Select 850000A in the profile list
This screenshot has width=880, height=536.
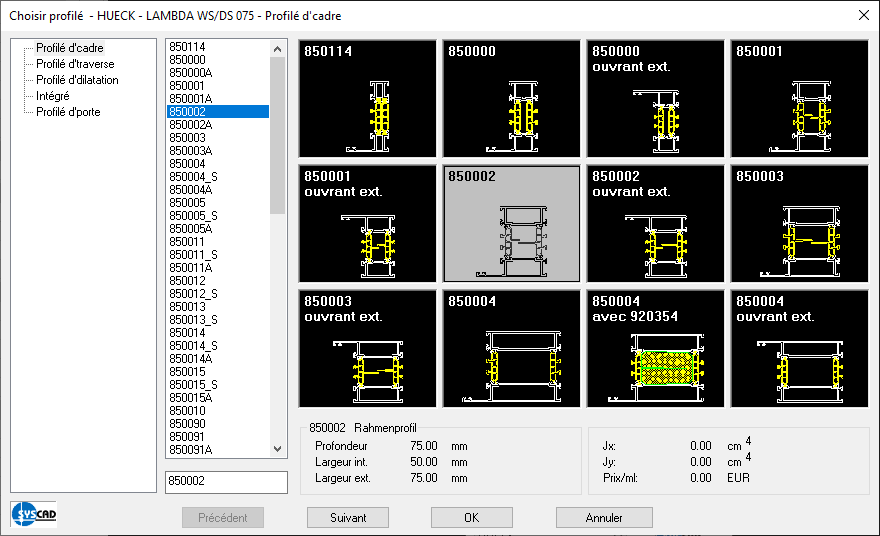[218, 72]
